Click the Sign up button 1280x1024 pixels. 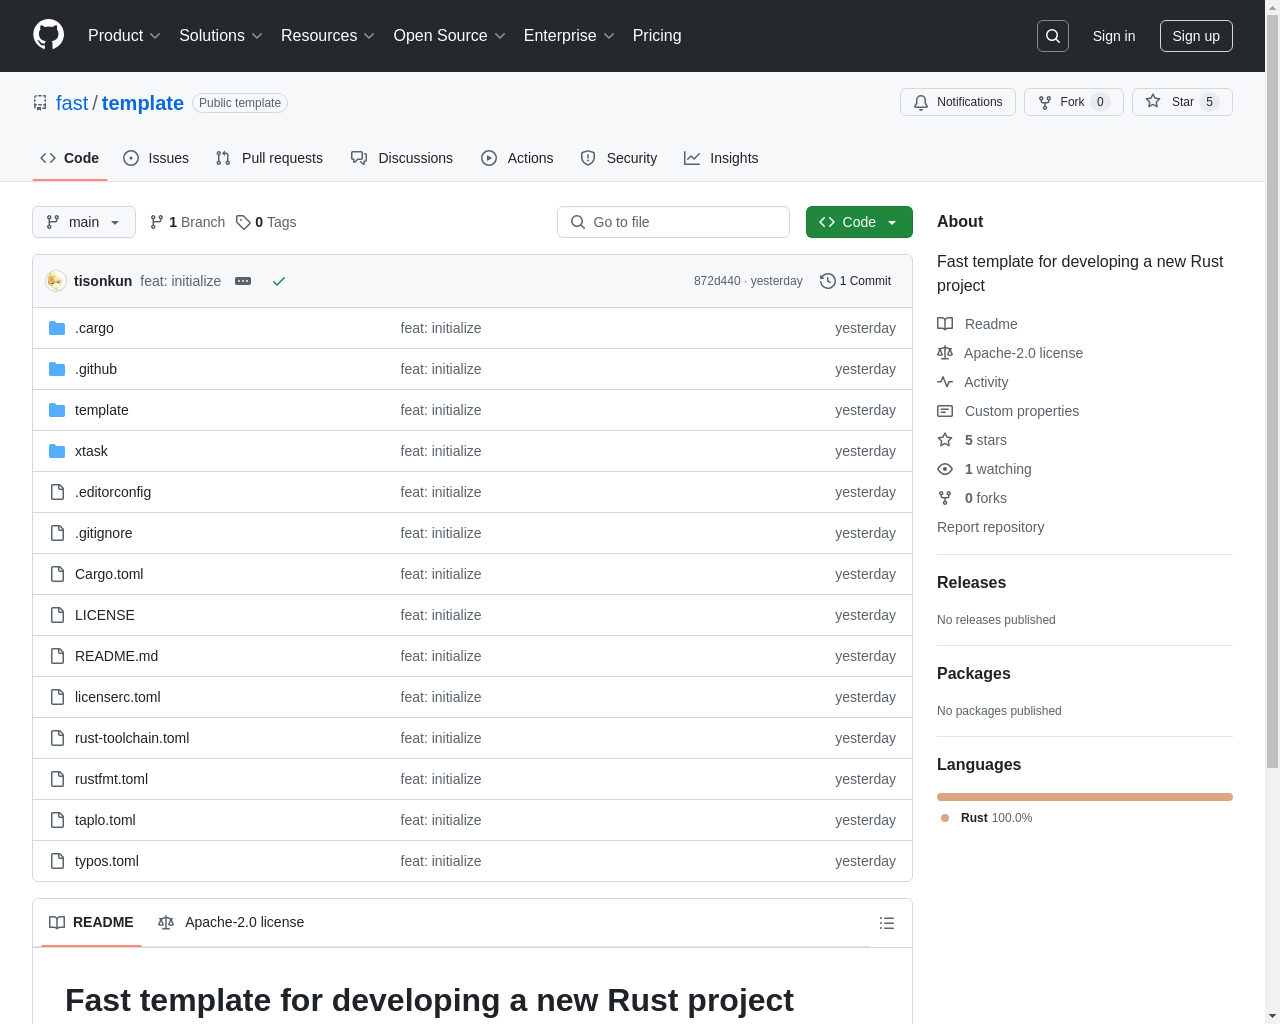pos(1196,36)
